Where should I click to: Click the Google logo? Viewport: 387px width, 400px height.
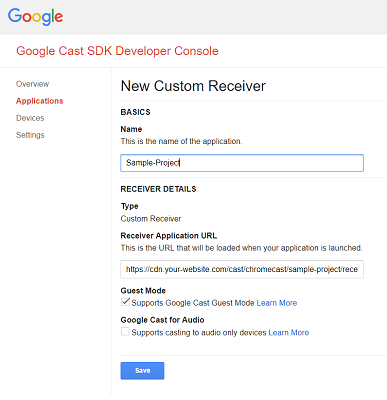[x=35, y=17]
